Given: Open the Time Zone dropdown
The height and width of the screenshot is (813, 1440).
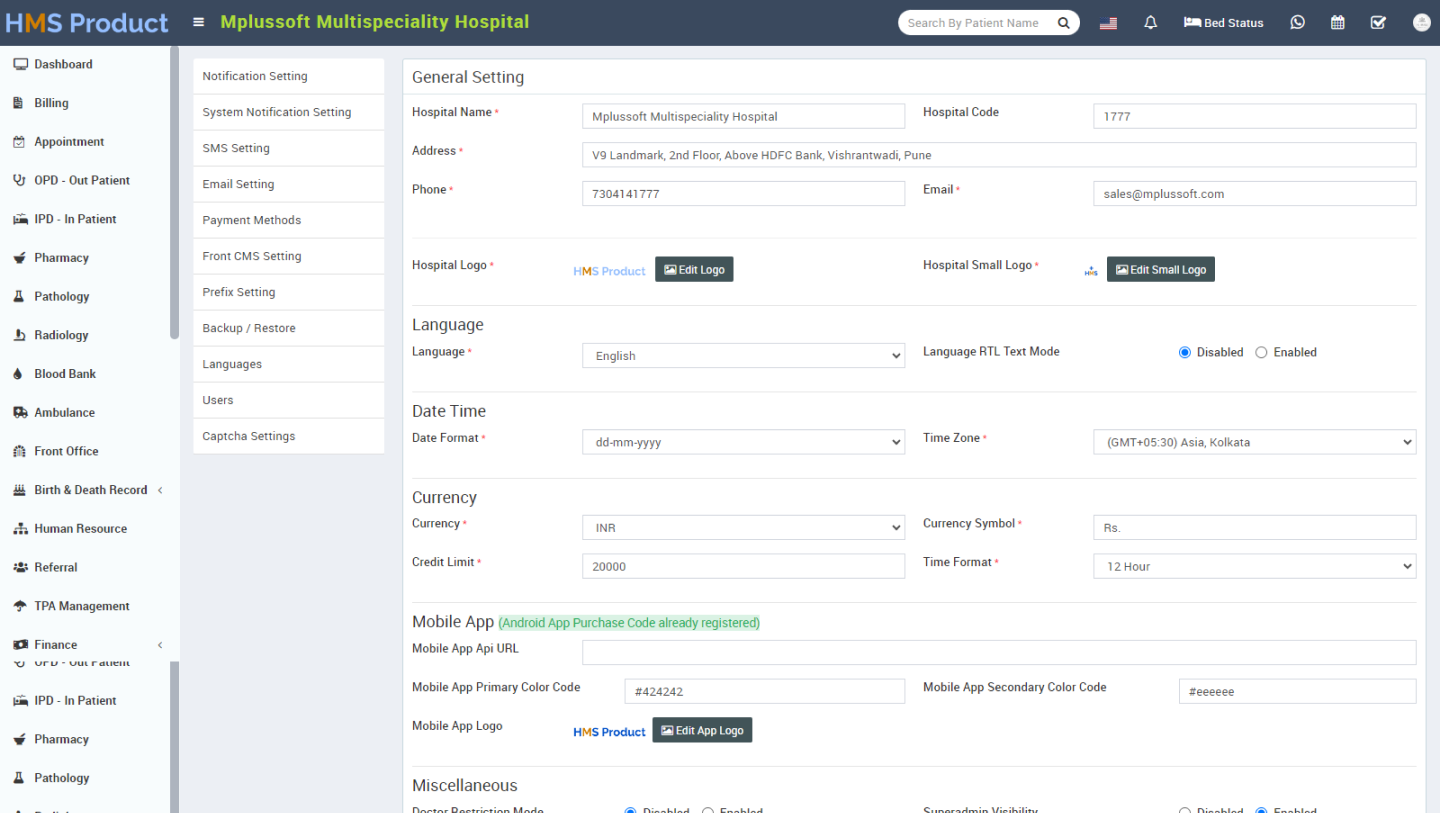Looking at the screenshot, I should pyautogui.click(x=1254, y=442).
